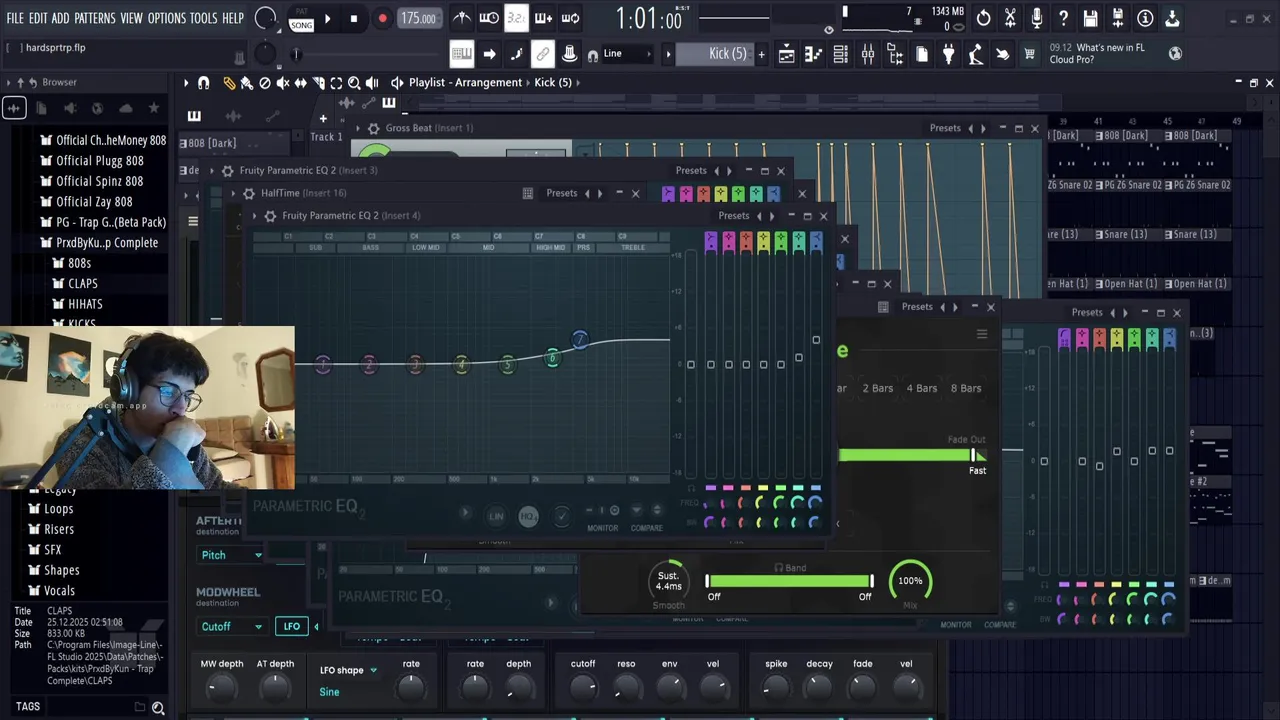
Task: Toggle the record button
Action: pyautogui.click(x=382, y=18)
